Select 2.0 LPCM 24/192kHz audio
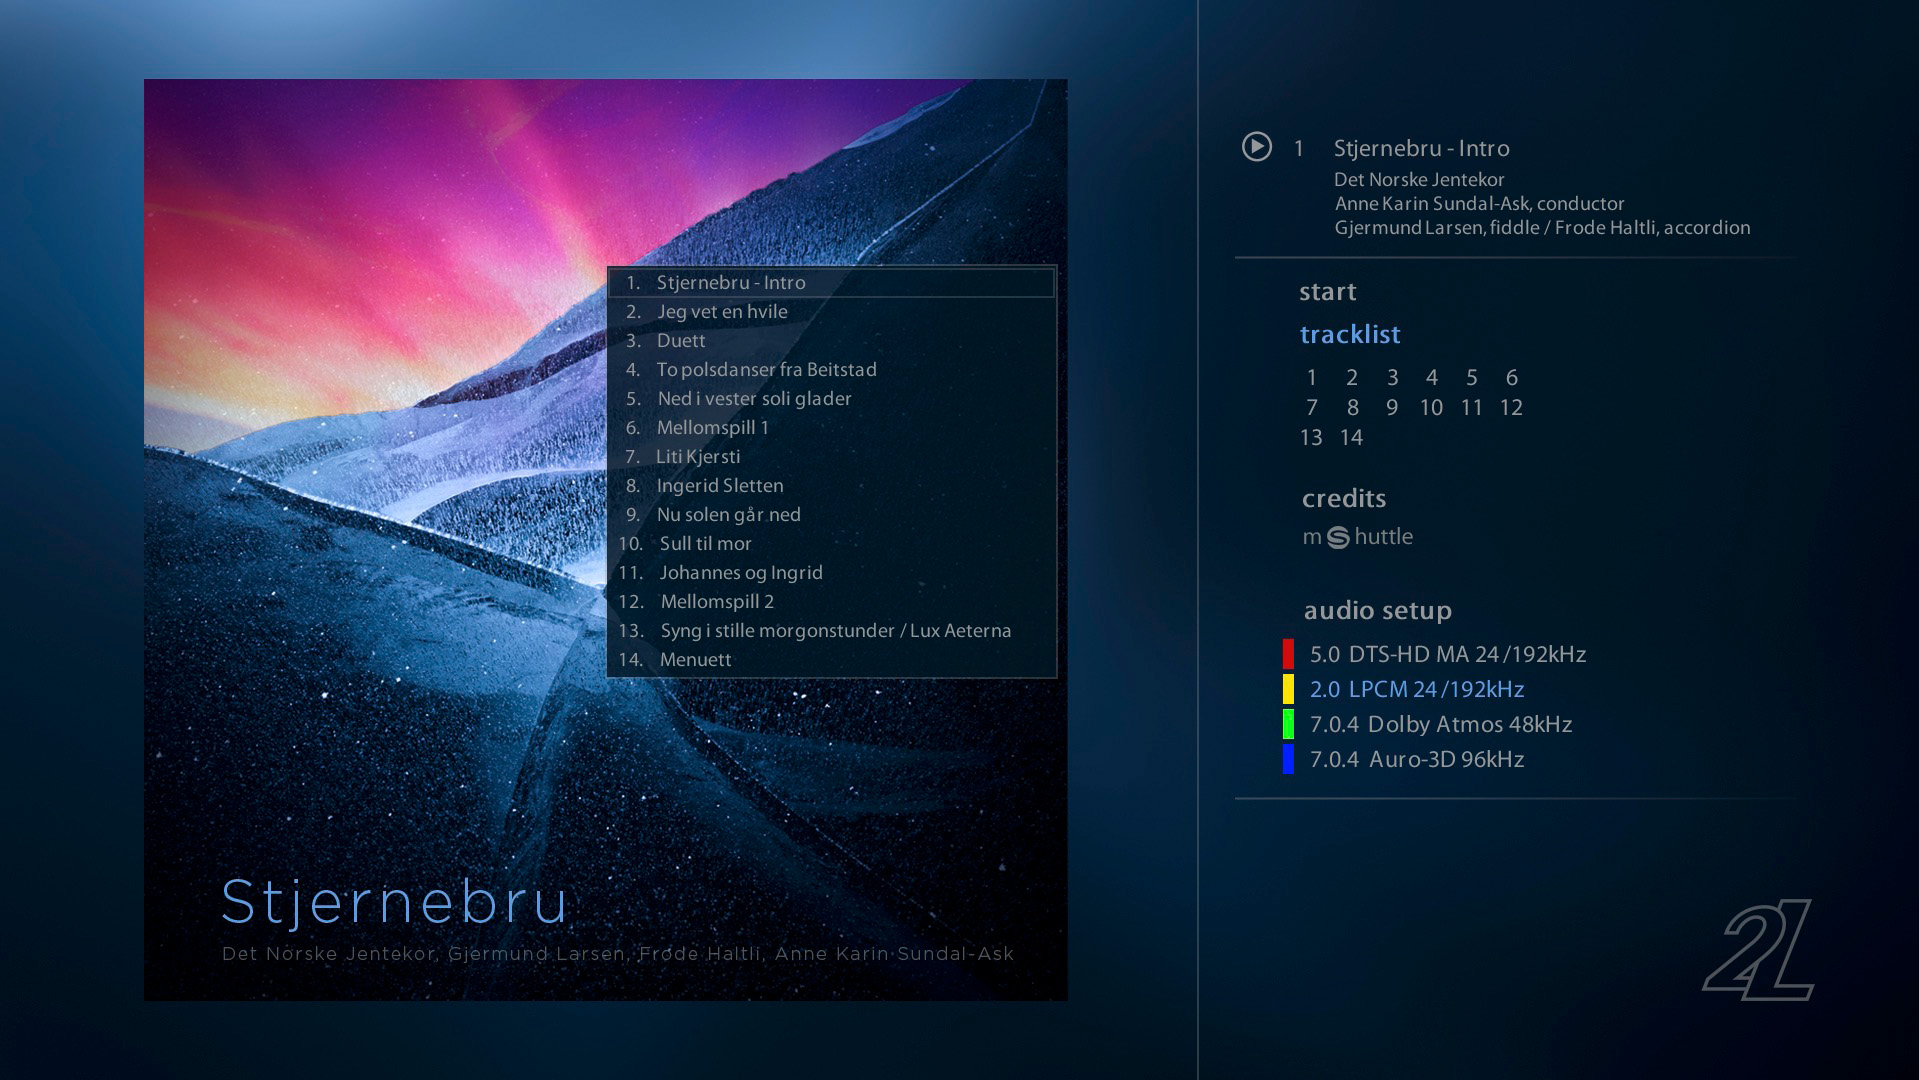Screen dimensions: 1919x1080 tap(1417, 690)
